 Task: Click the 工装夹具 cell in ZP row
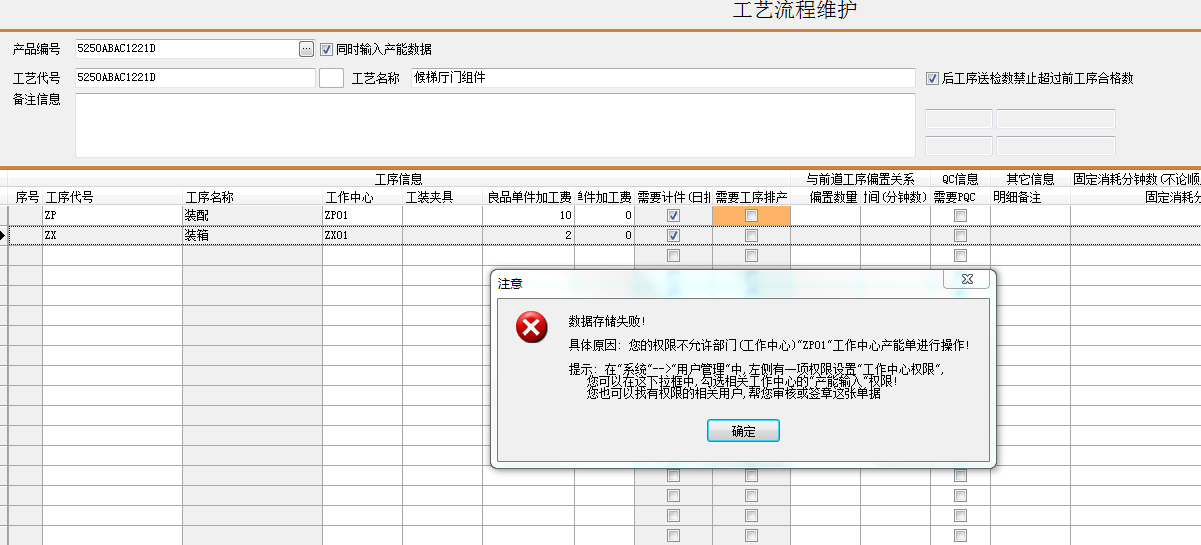tap(442, 216)
